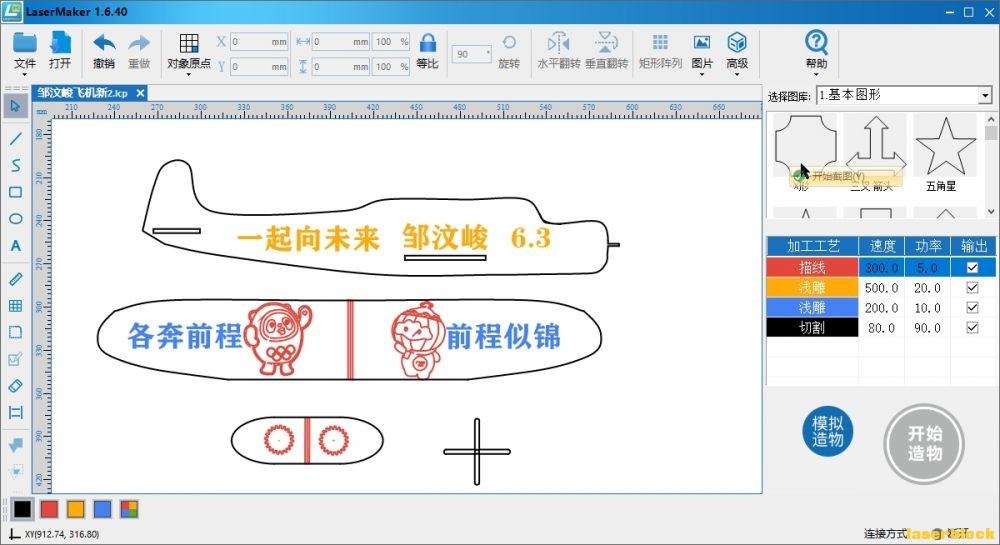Image resolution: width=1000 pixels, height=545 pixels.
Task: Toggle output checkbox for 切割 row
Action: (972, 328)
